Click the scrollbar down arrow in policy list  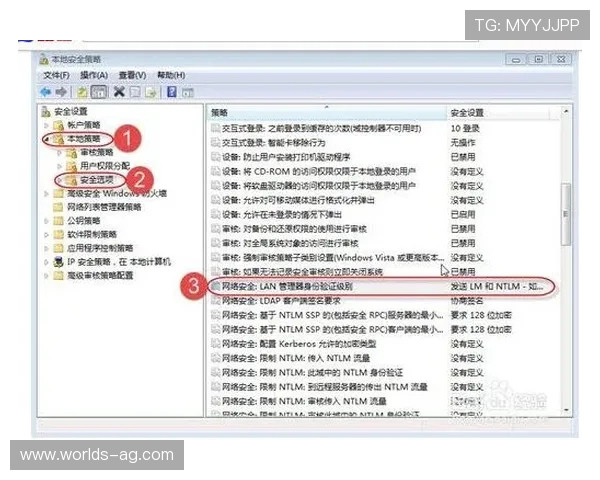[566, 410]
